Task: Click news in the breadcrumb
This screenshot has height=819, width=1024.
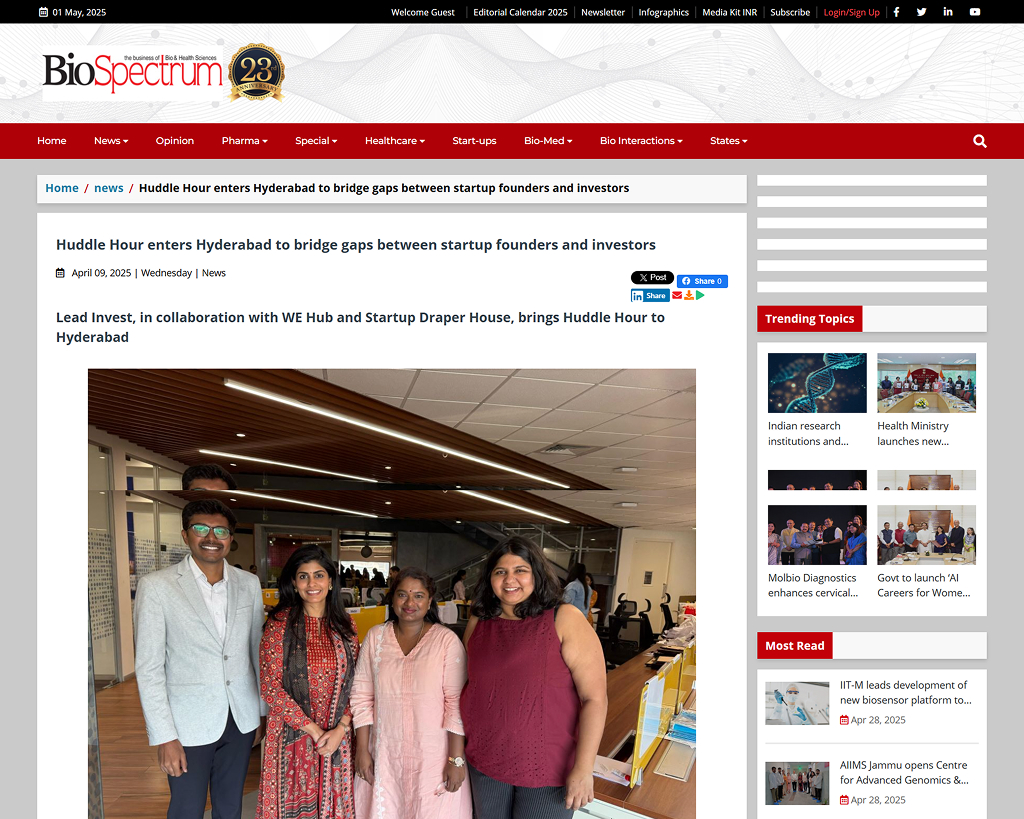Action: pos(108,188)
